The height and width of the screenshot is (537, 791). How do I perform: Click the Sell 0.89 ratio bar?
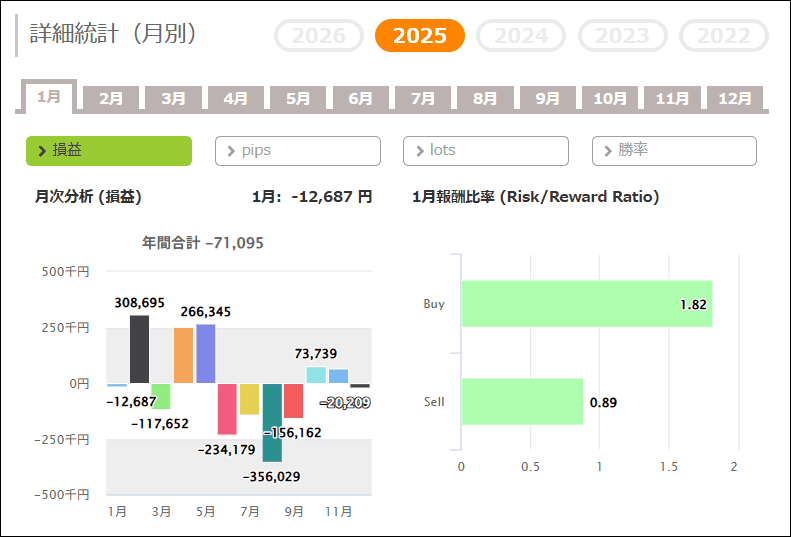521,401
